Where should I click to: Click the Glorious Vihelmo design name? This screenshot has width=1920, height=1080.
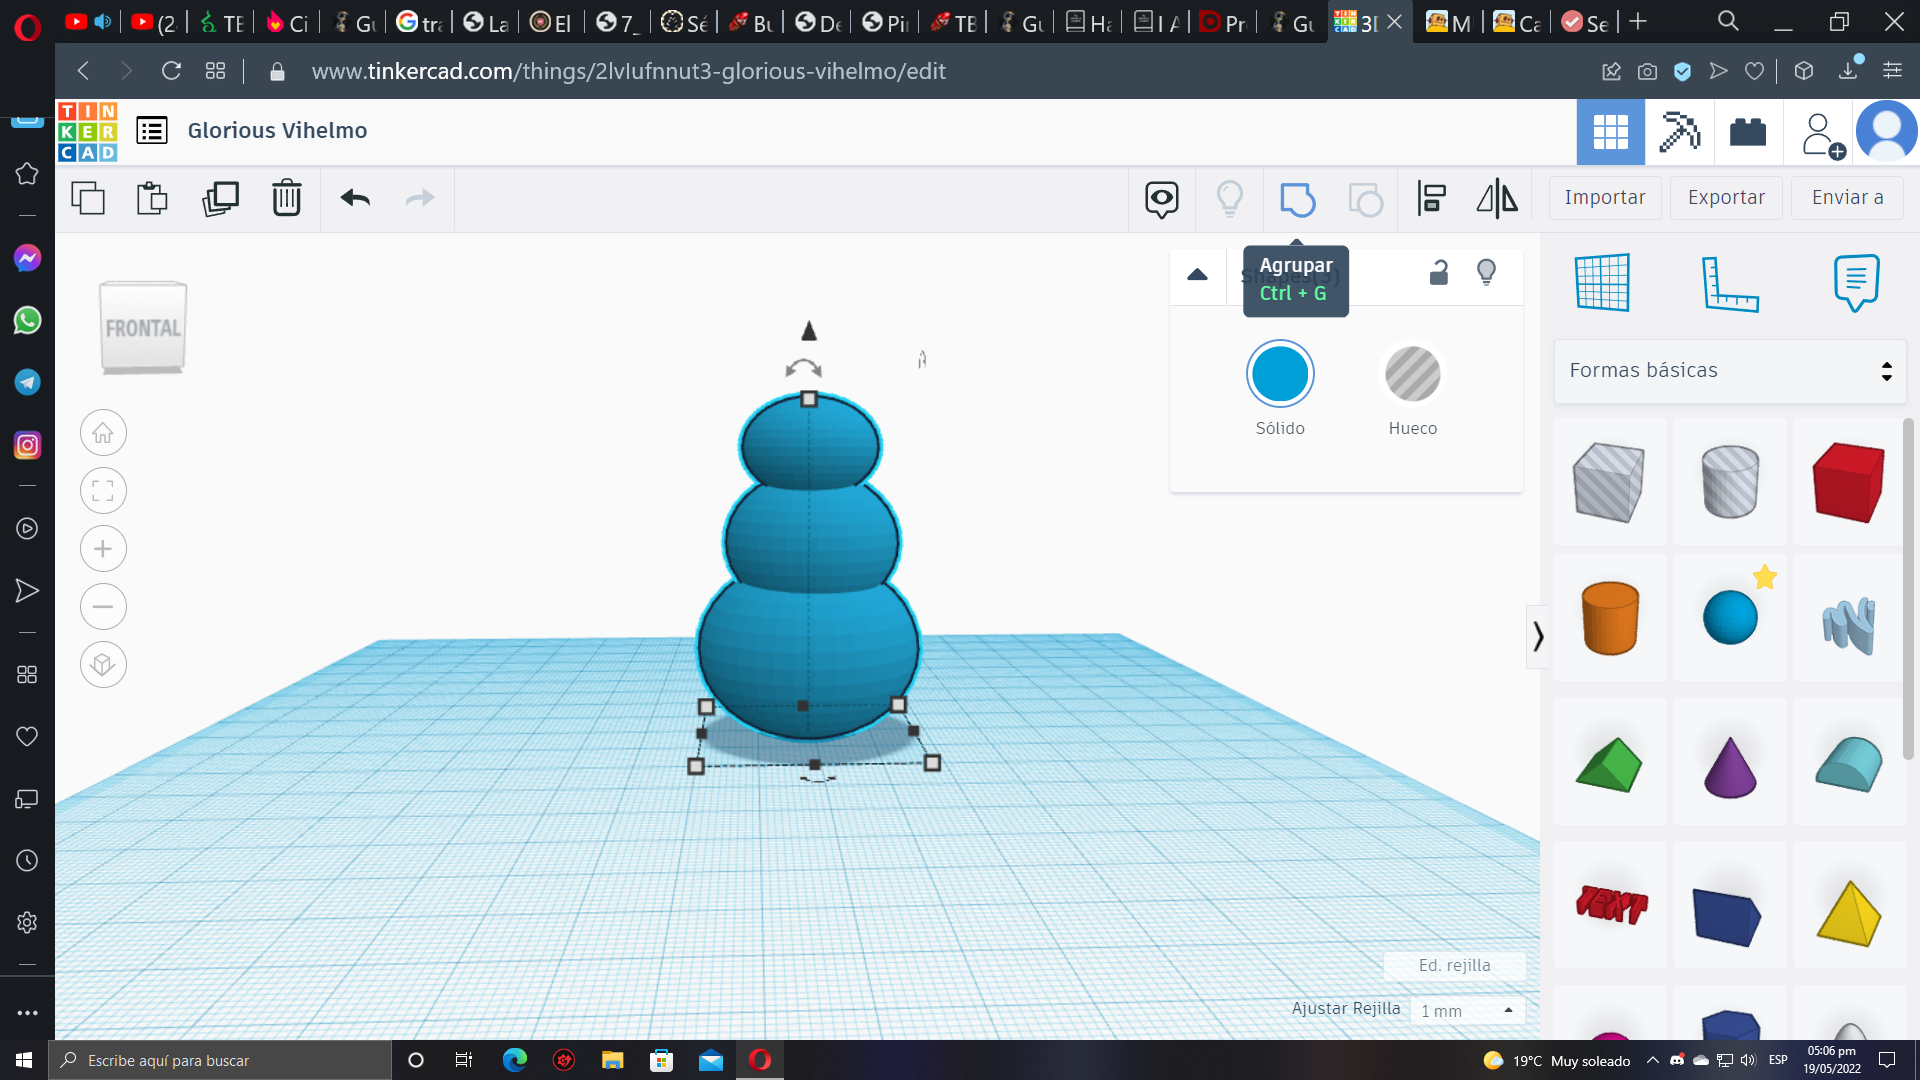click(277, 131)
